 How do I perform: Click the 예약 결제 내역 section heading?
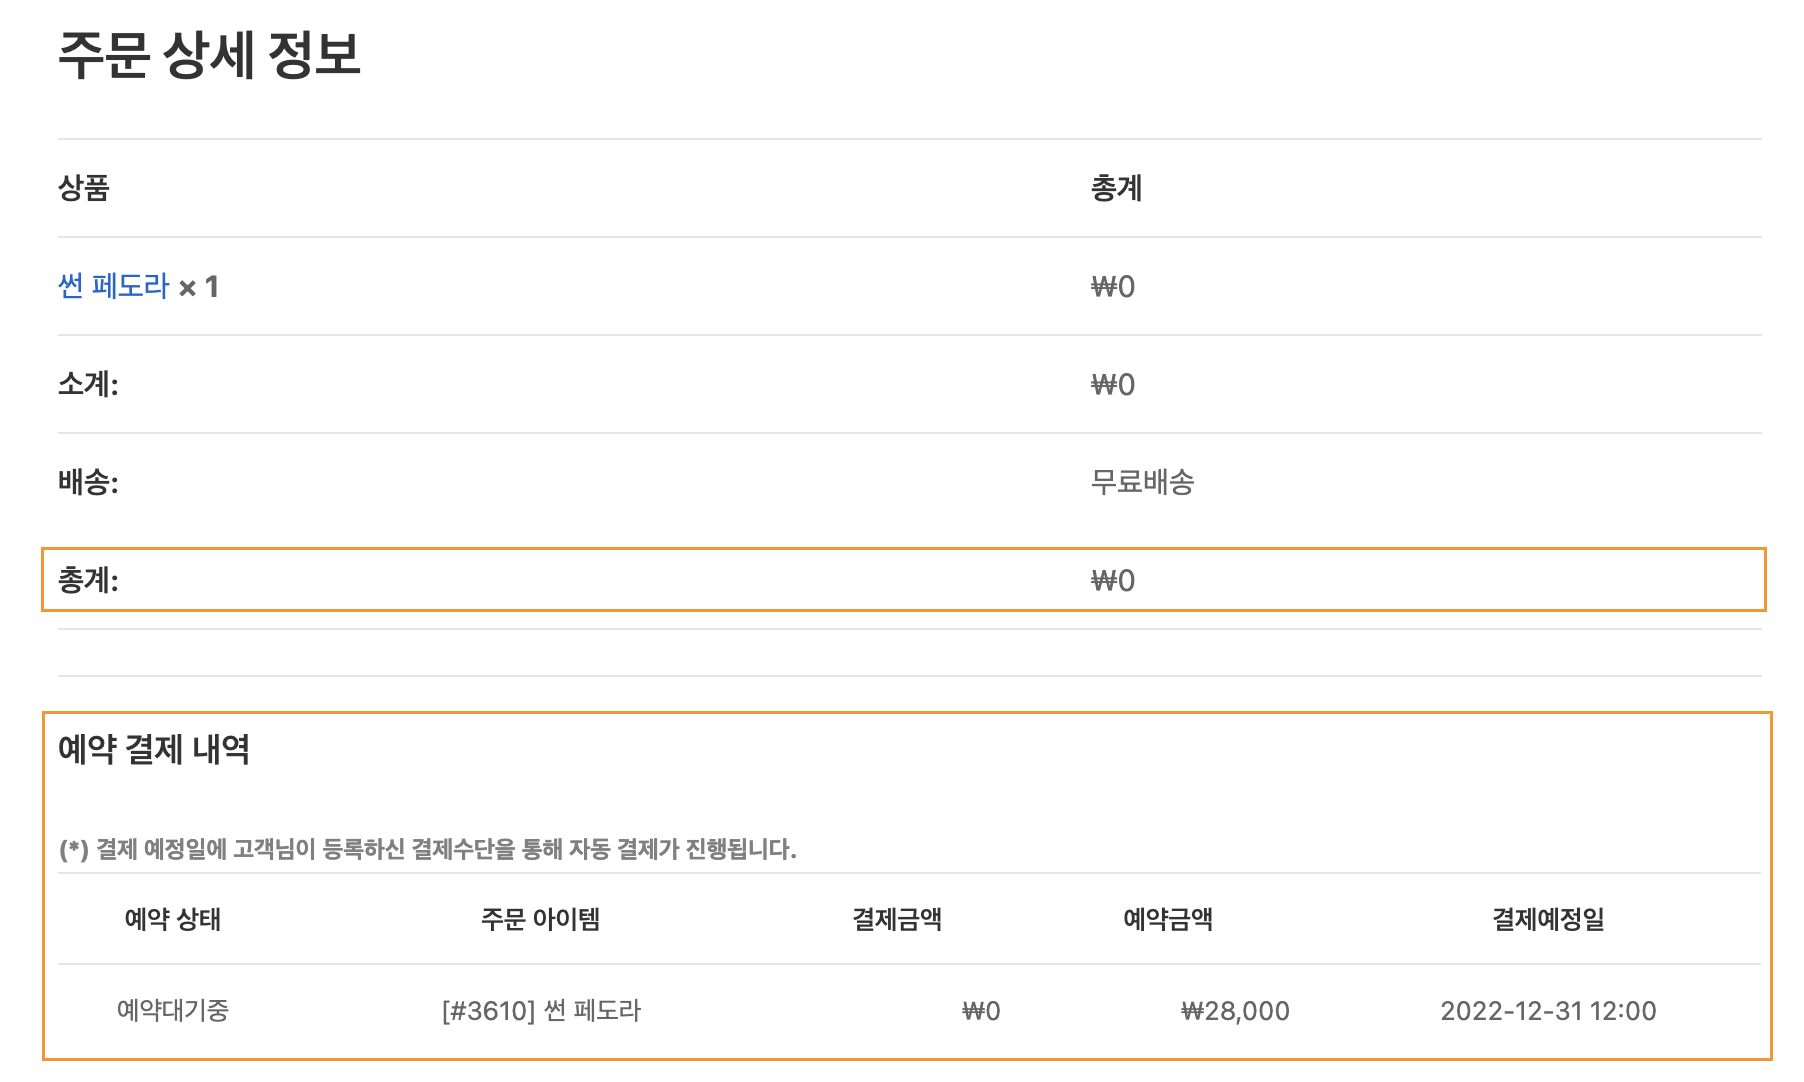154,749
